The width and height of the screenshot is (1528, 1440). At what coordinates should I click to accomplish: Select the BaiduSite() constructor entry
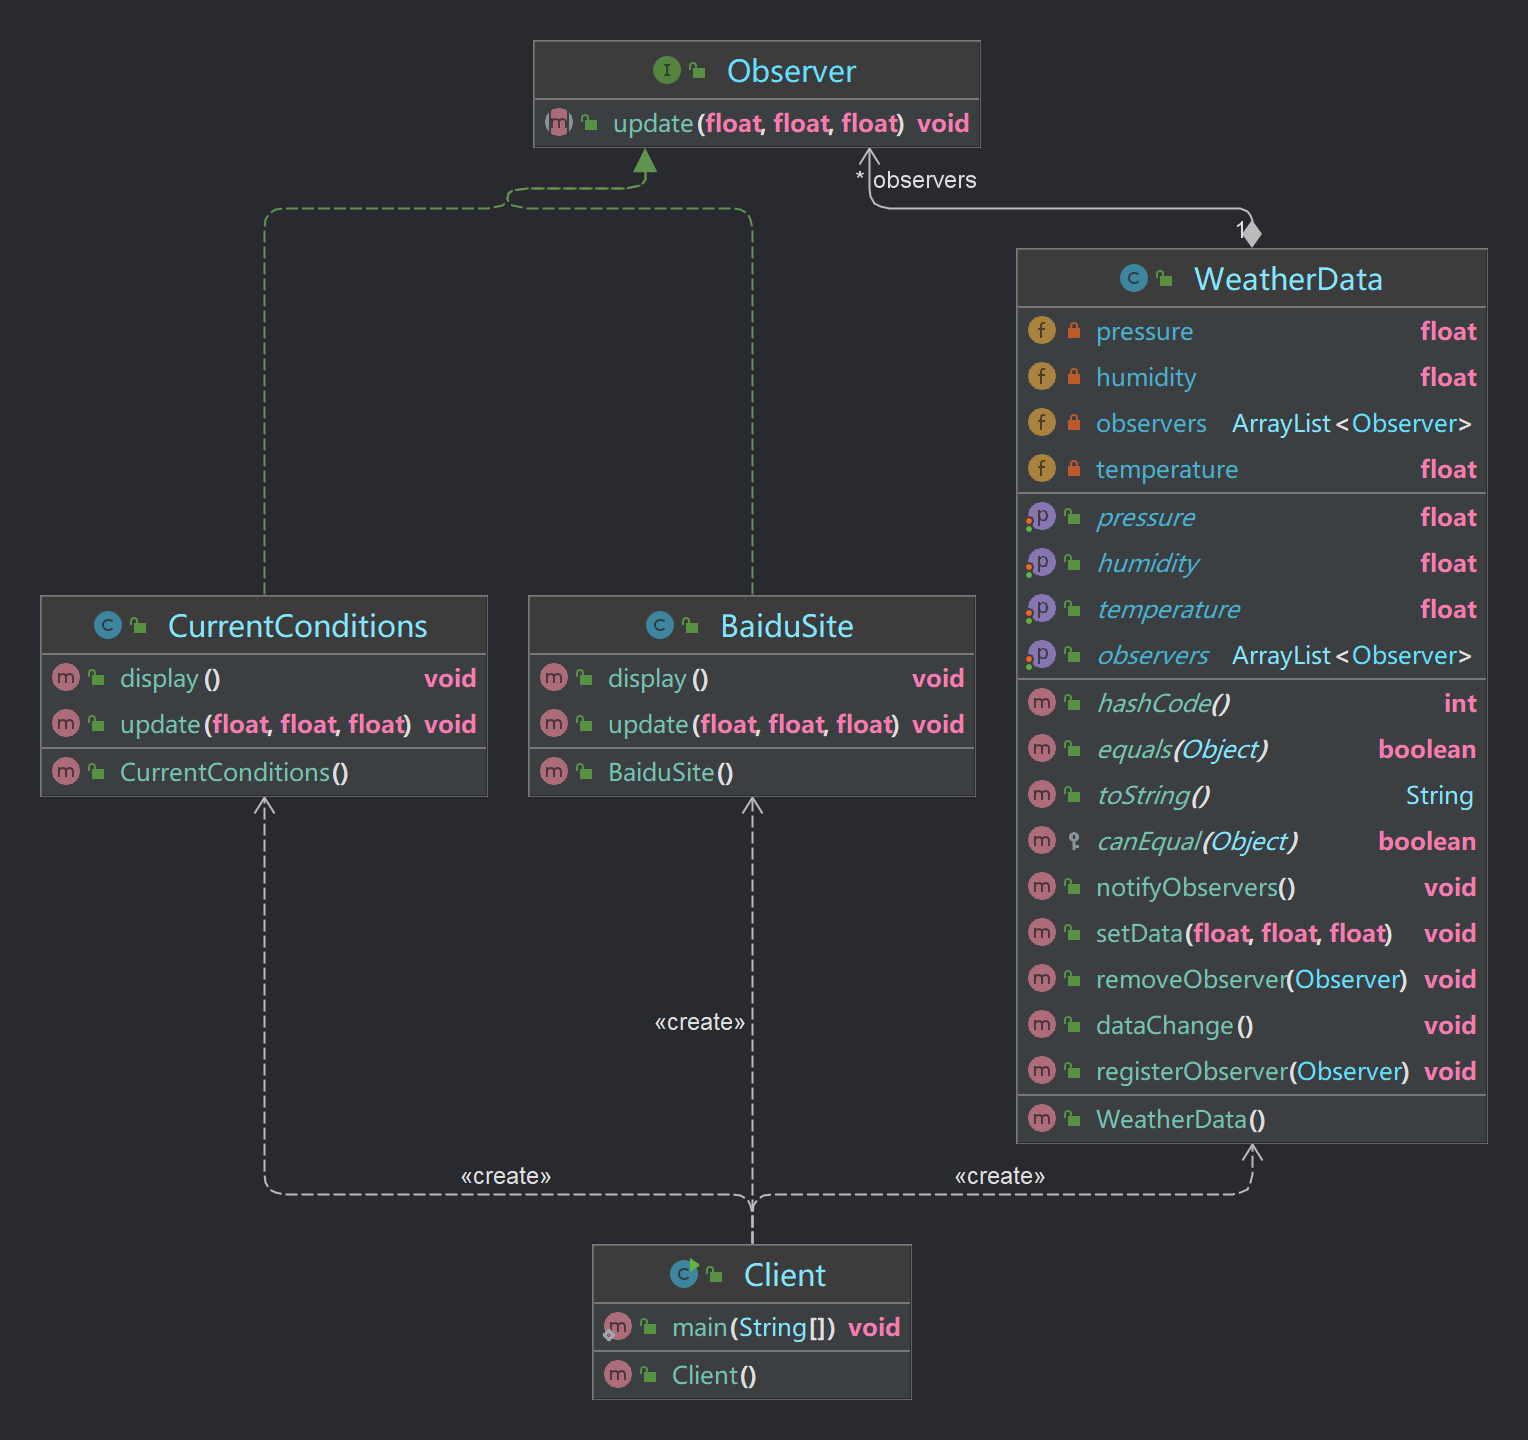pos(670,772)
